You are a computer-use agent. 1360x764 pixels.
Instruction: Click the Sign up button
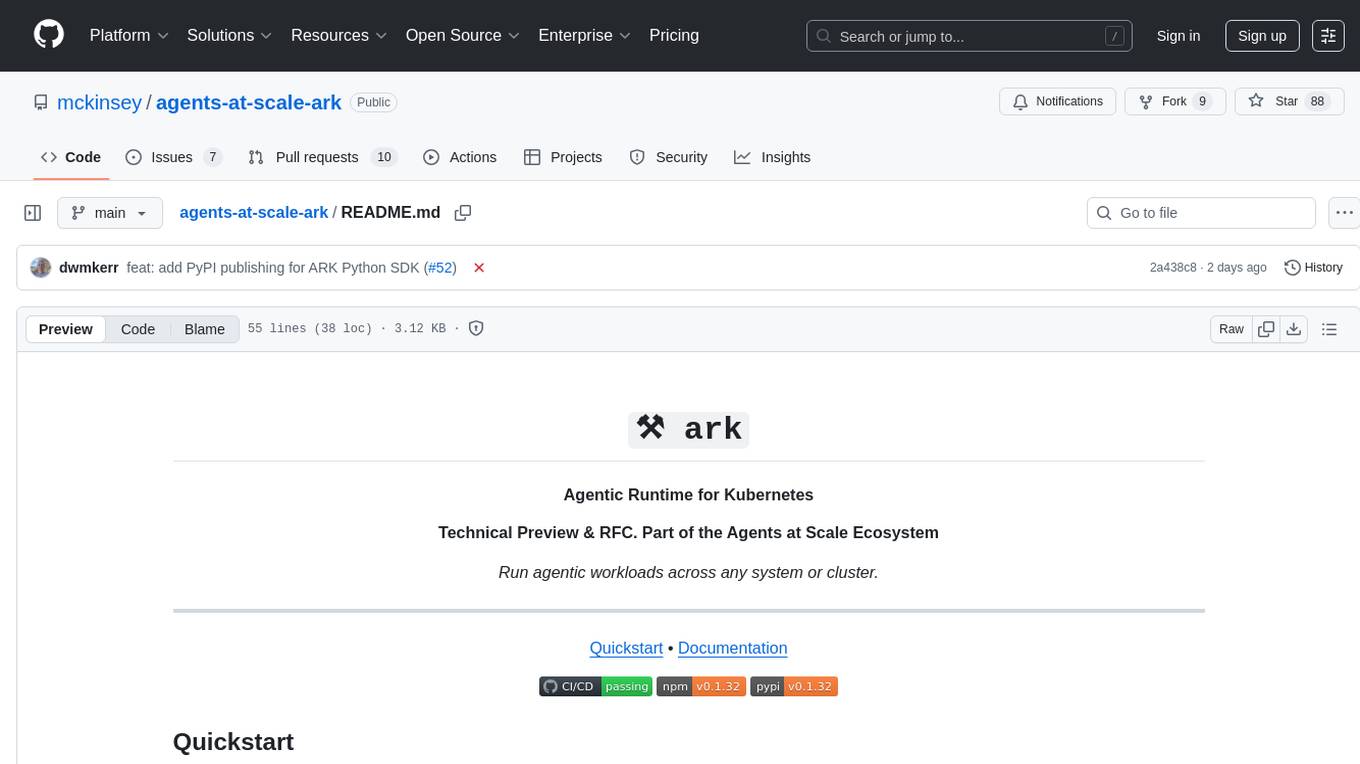pos(1262,36)
